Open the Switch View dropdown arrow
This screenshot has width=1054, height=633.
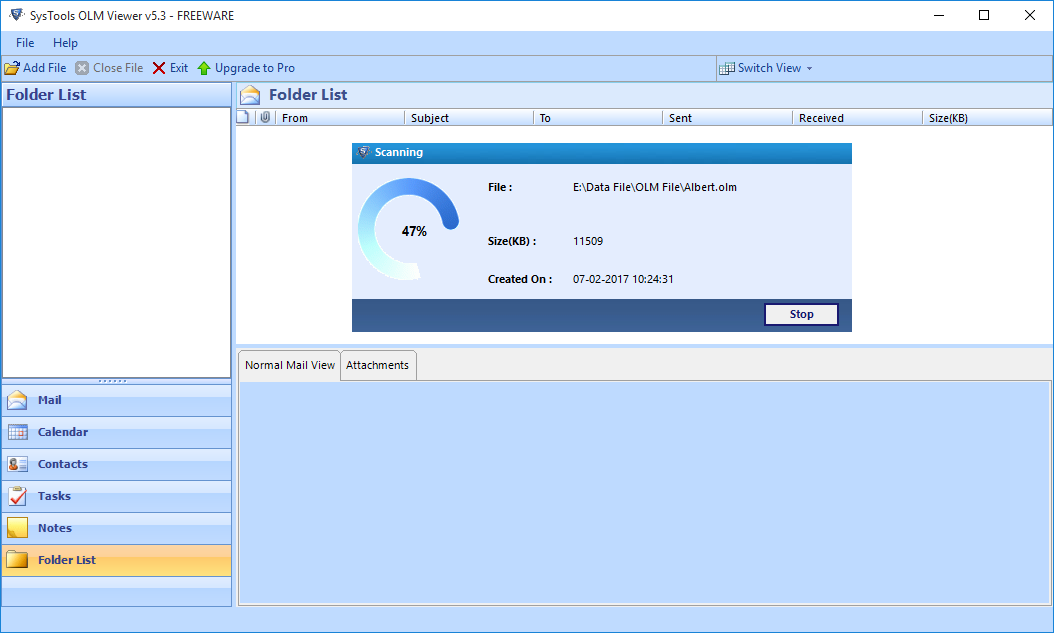(x=809, y=69)
